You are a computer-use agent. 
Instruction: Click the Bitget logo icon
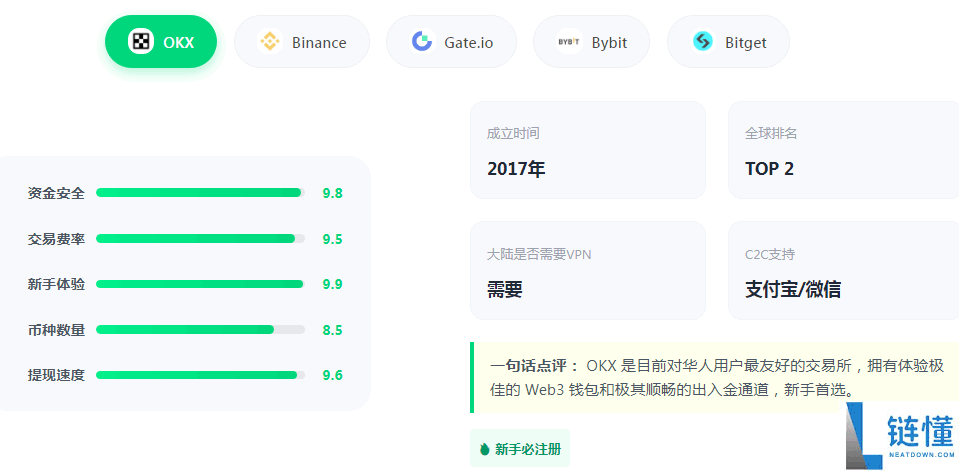(703, 42)
